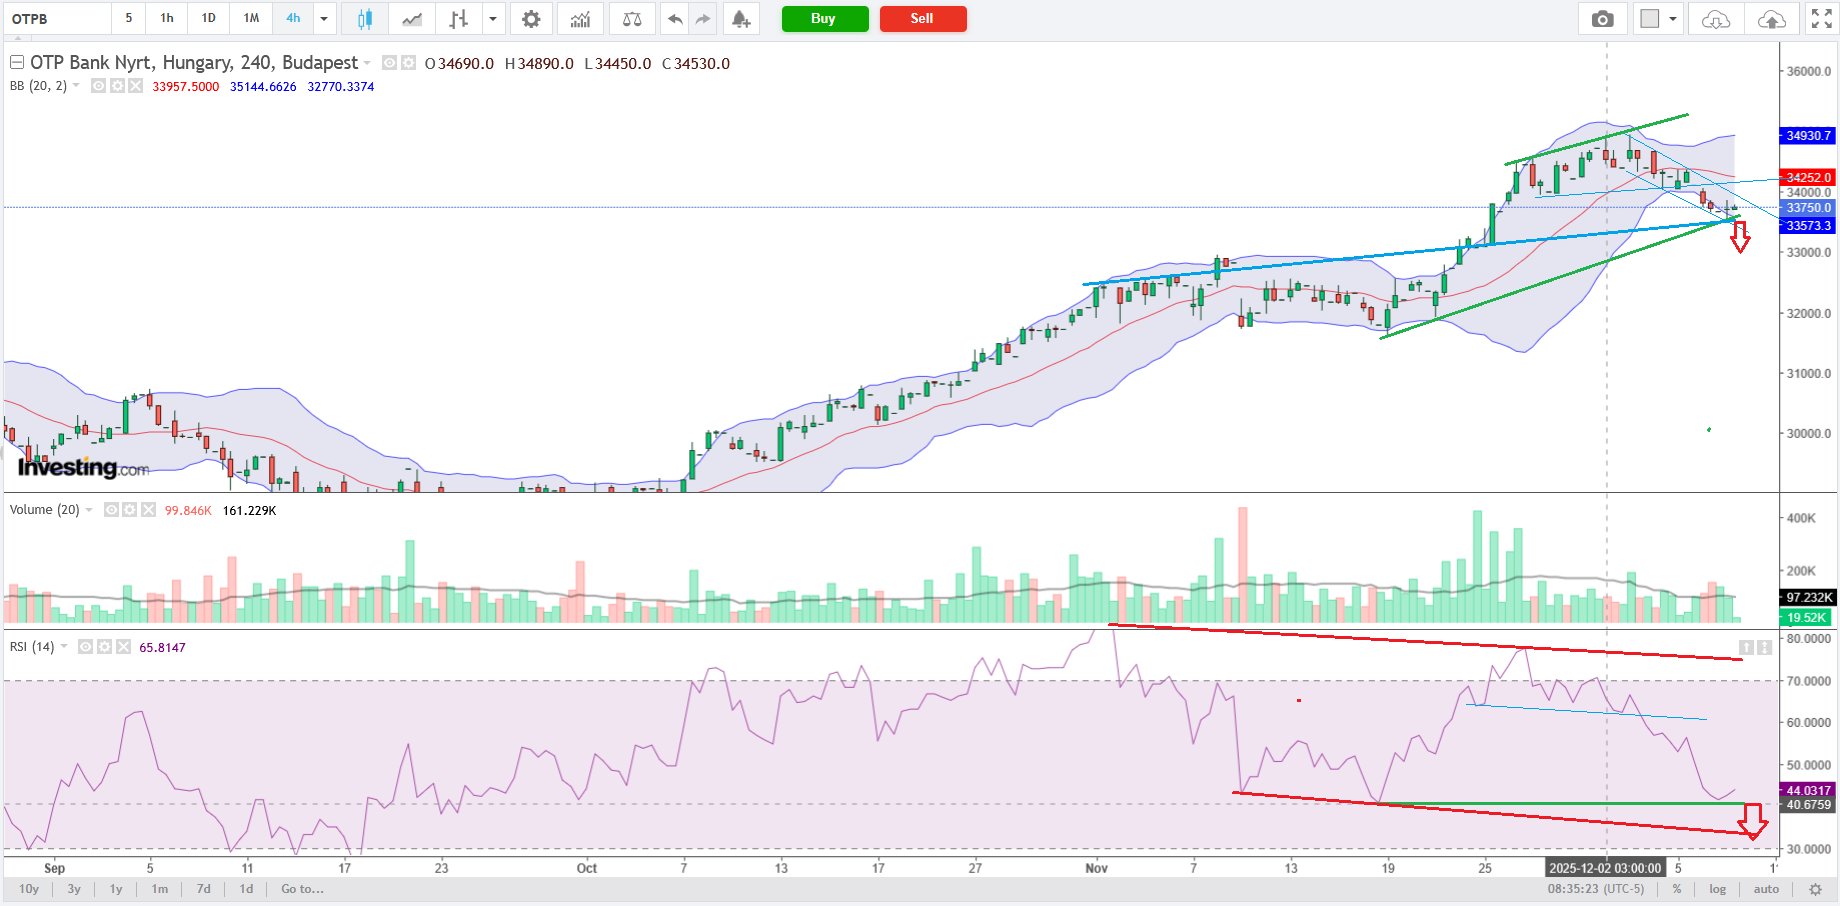Image resolution: width=1840 pixels, height=906 pixels.
Task: Open chart settings via the gear icon
Action: tap(531, 19)
